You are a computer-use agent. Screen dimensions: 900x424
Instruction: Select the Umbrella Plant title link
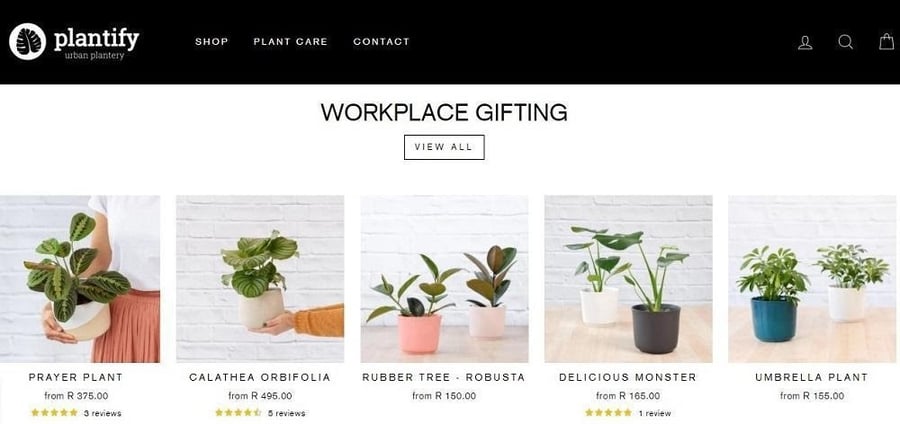click(812, 377)
